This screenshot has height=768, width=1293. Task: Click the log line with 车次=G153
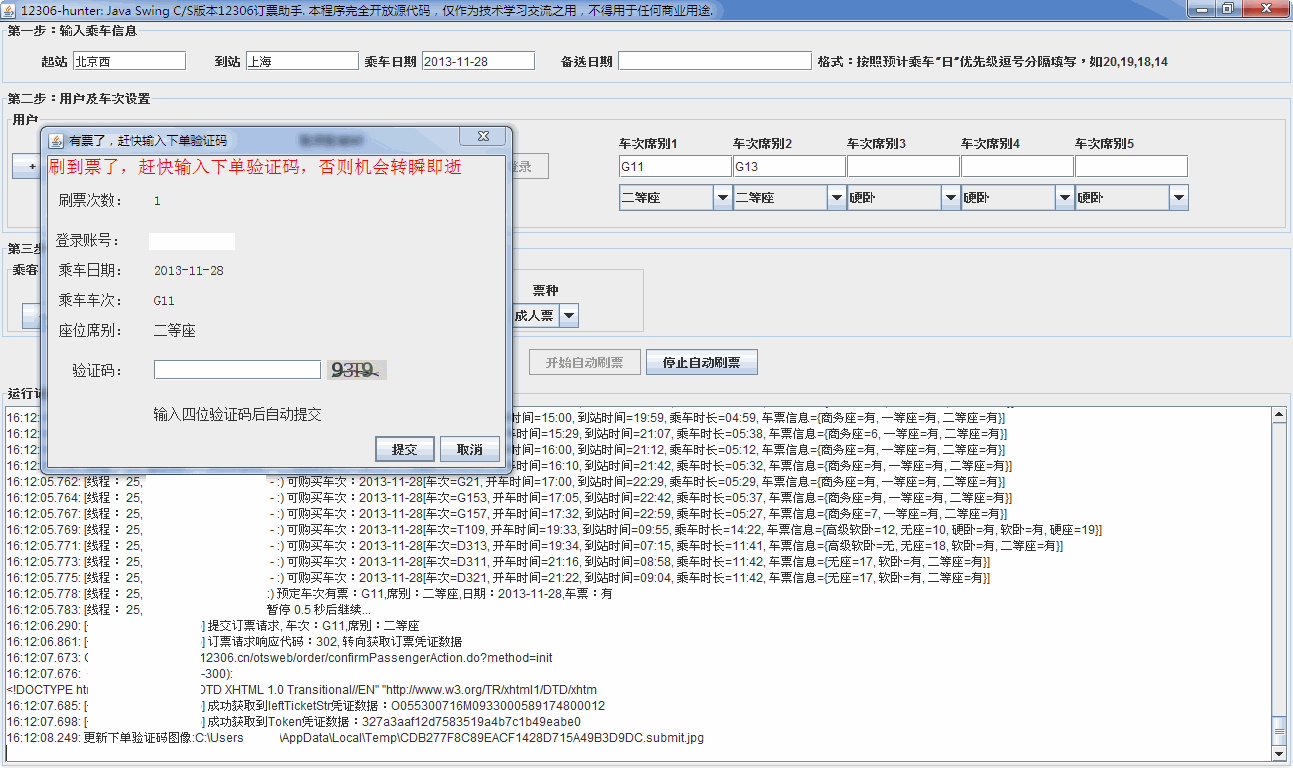click(508, 498)
